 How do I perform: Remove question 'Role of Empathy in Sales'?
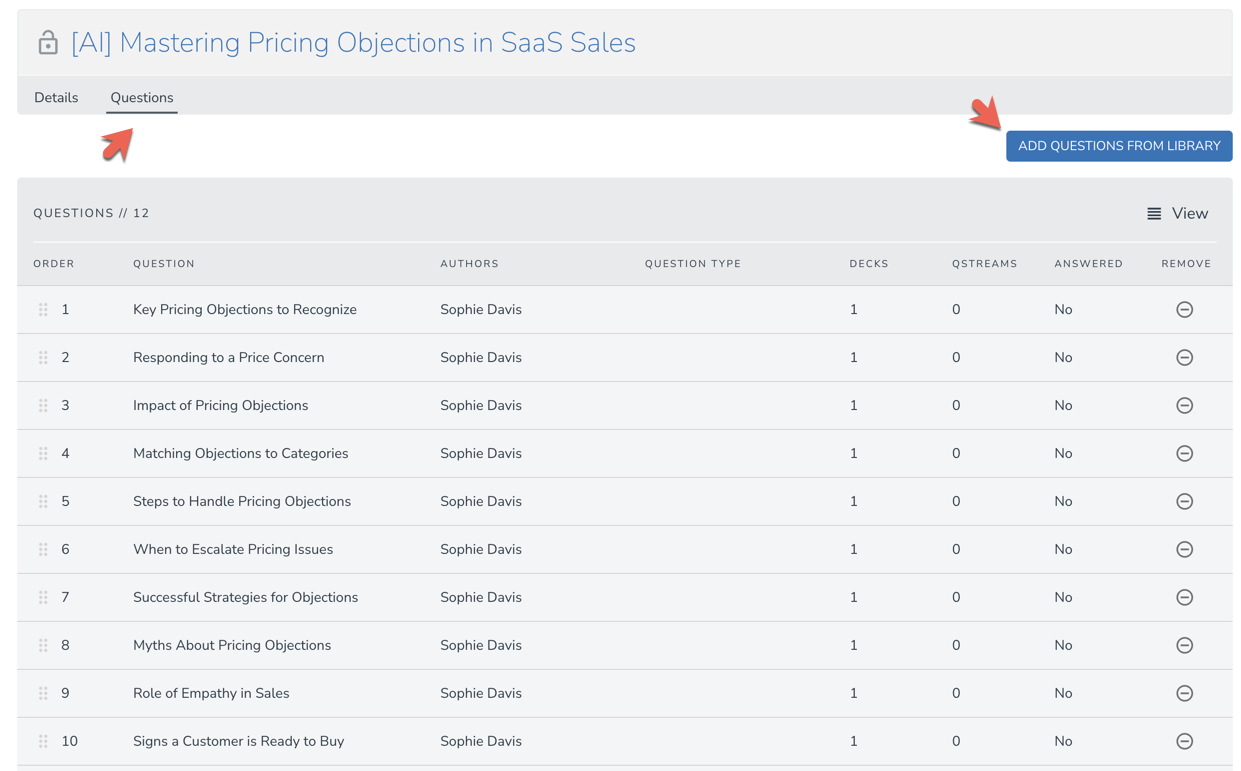coord(1184,694)
